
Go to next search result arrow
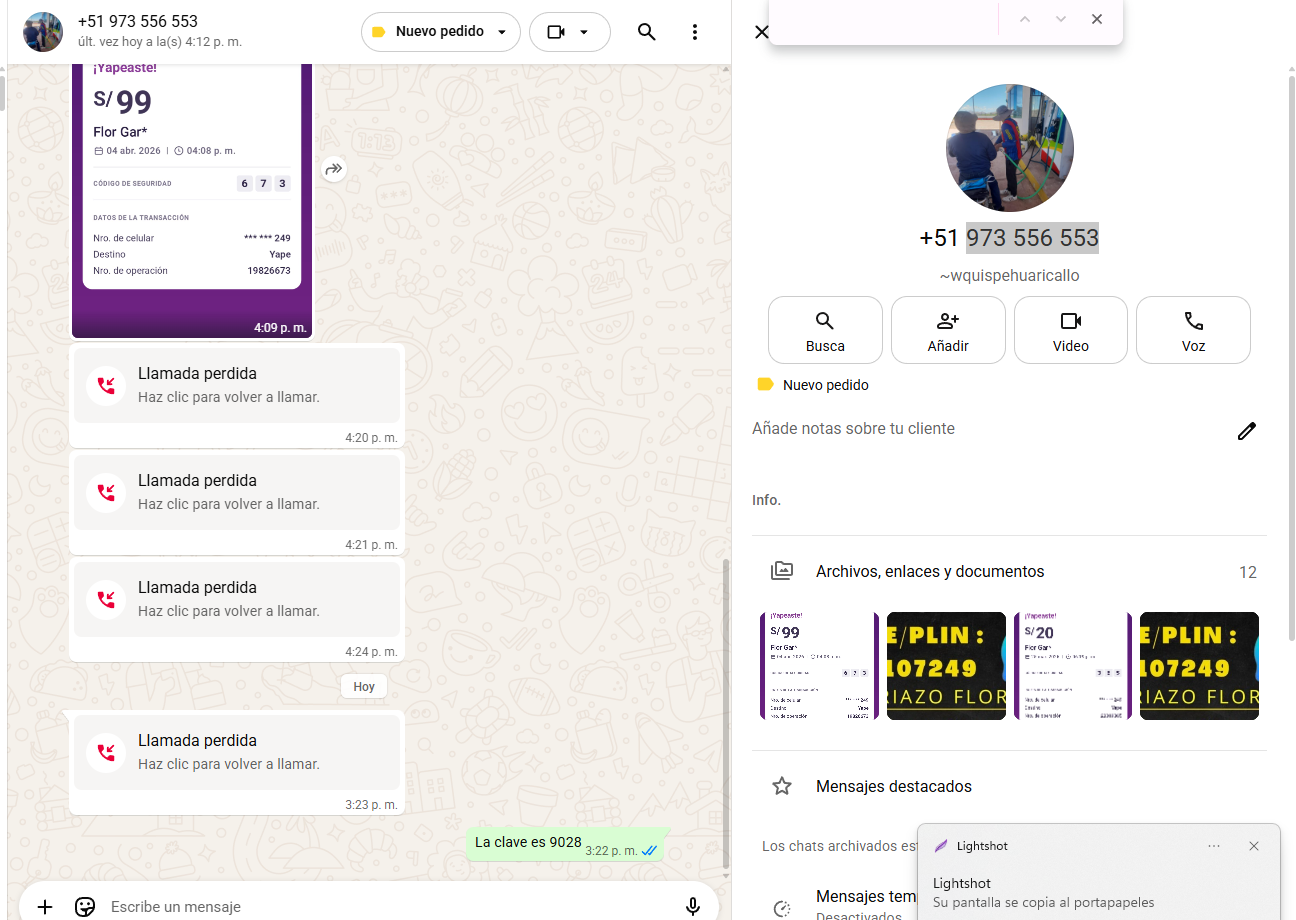click(x=1061, y=20)
